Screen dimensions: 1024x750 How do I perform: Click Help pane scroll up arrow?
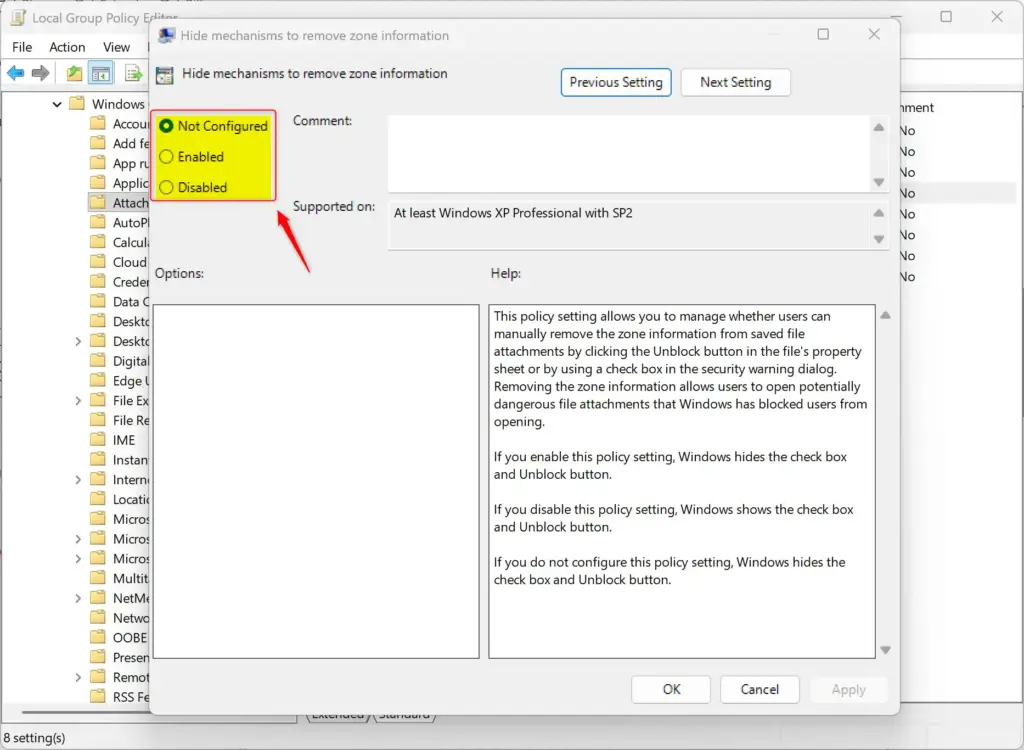[x=886, y=315]
